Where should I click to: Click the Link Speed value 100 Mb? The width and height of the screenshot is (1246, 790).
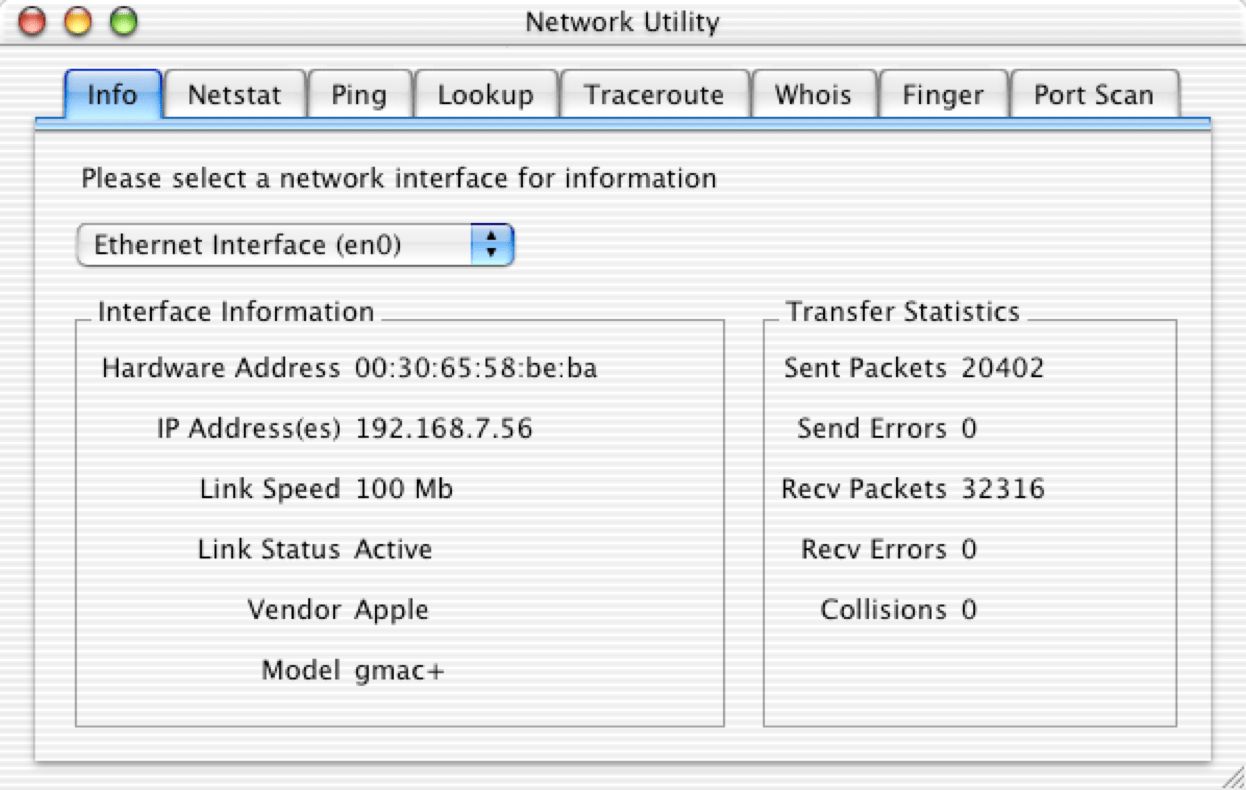tap(404, 489)
